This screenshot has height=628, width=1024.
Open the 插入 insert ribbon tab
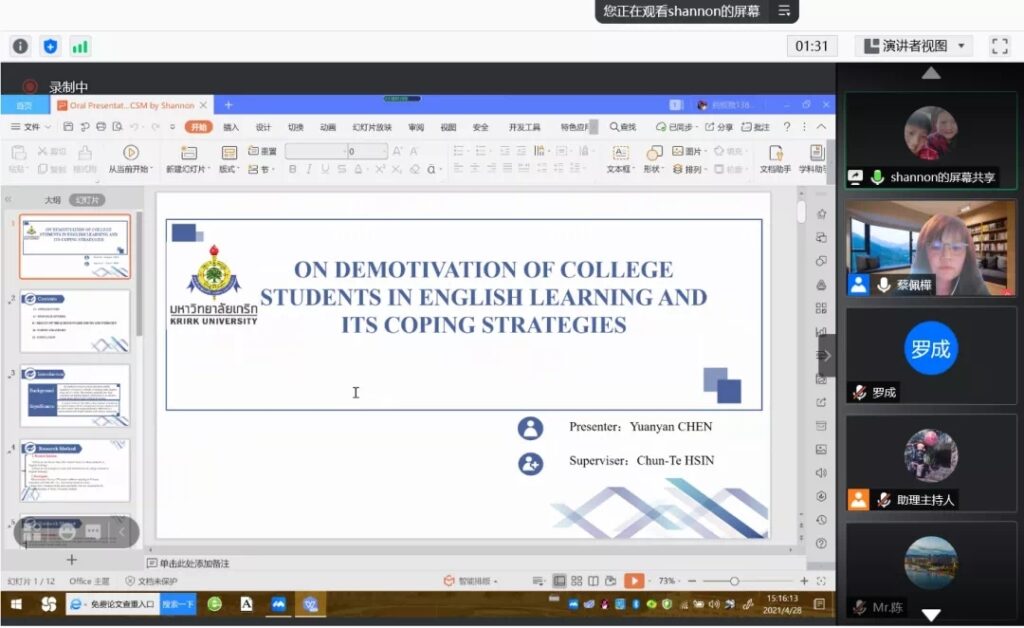(231, 127)
